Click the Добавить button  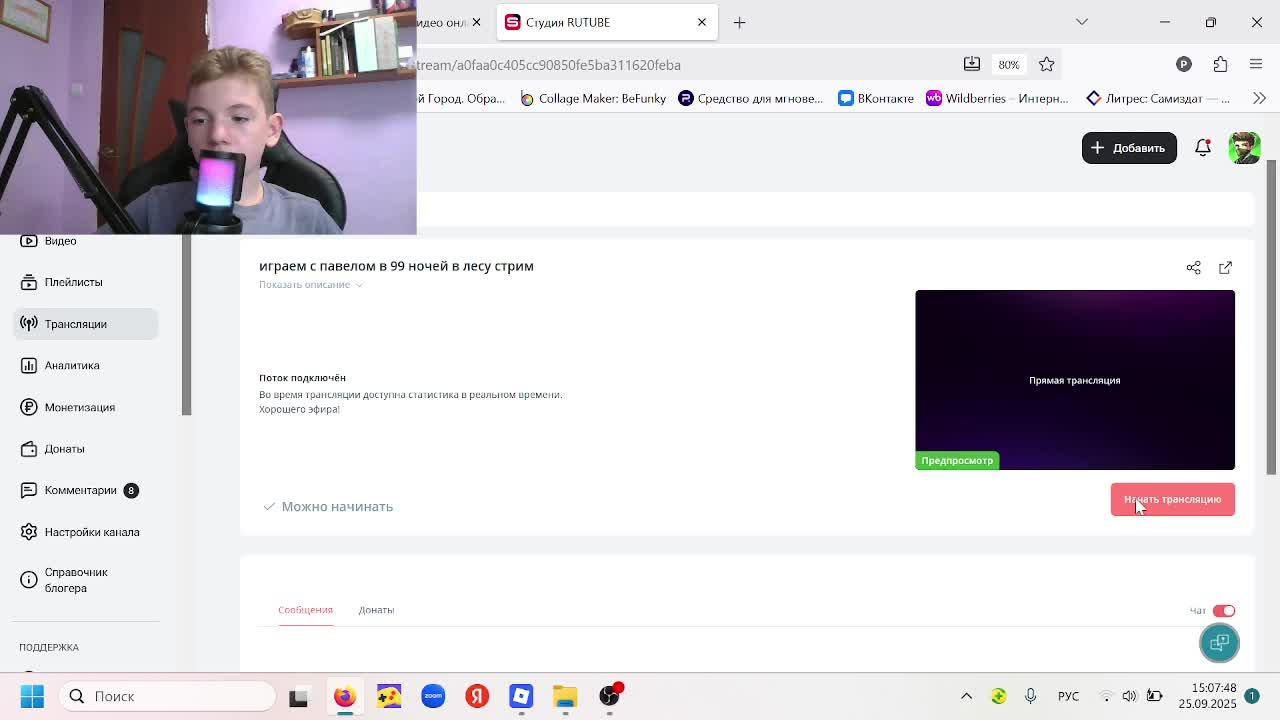pyautogui.click(x=1128, y=148)
